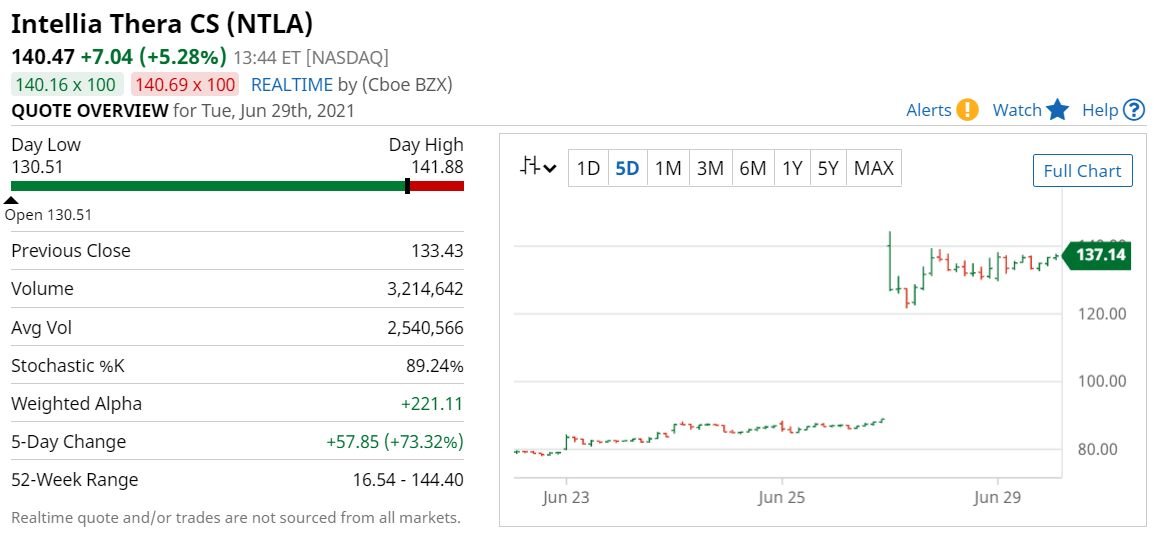Click the Watch link text
Image resolution: width=1154 pixels, height=537 pixels.
click(x=1017, y=110)
